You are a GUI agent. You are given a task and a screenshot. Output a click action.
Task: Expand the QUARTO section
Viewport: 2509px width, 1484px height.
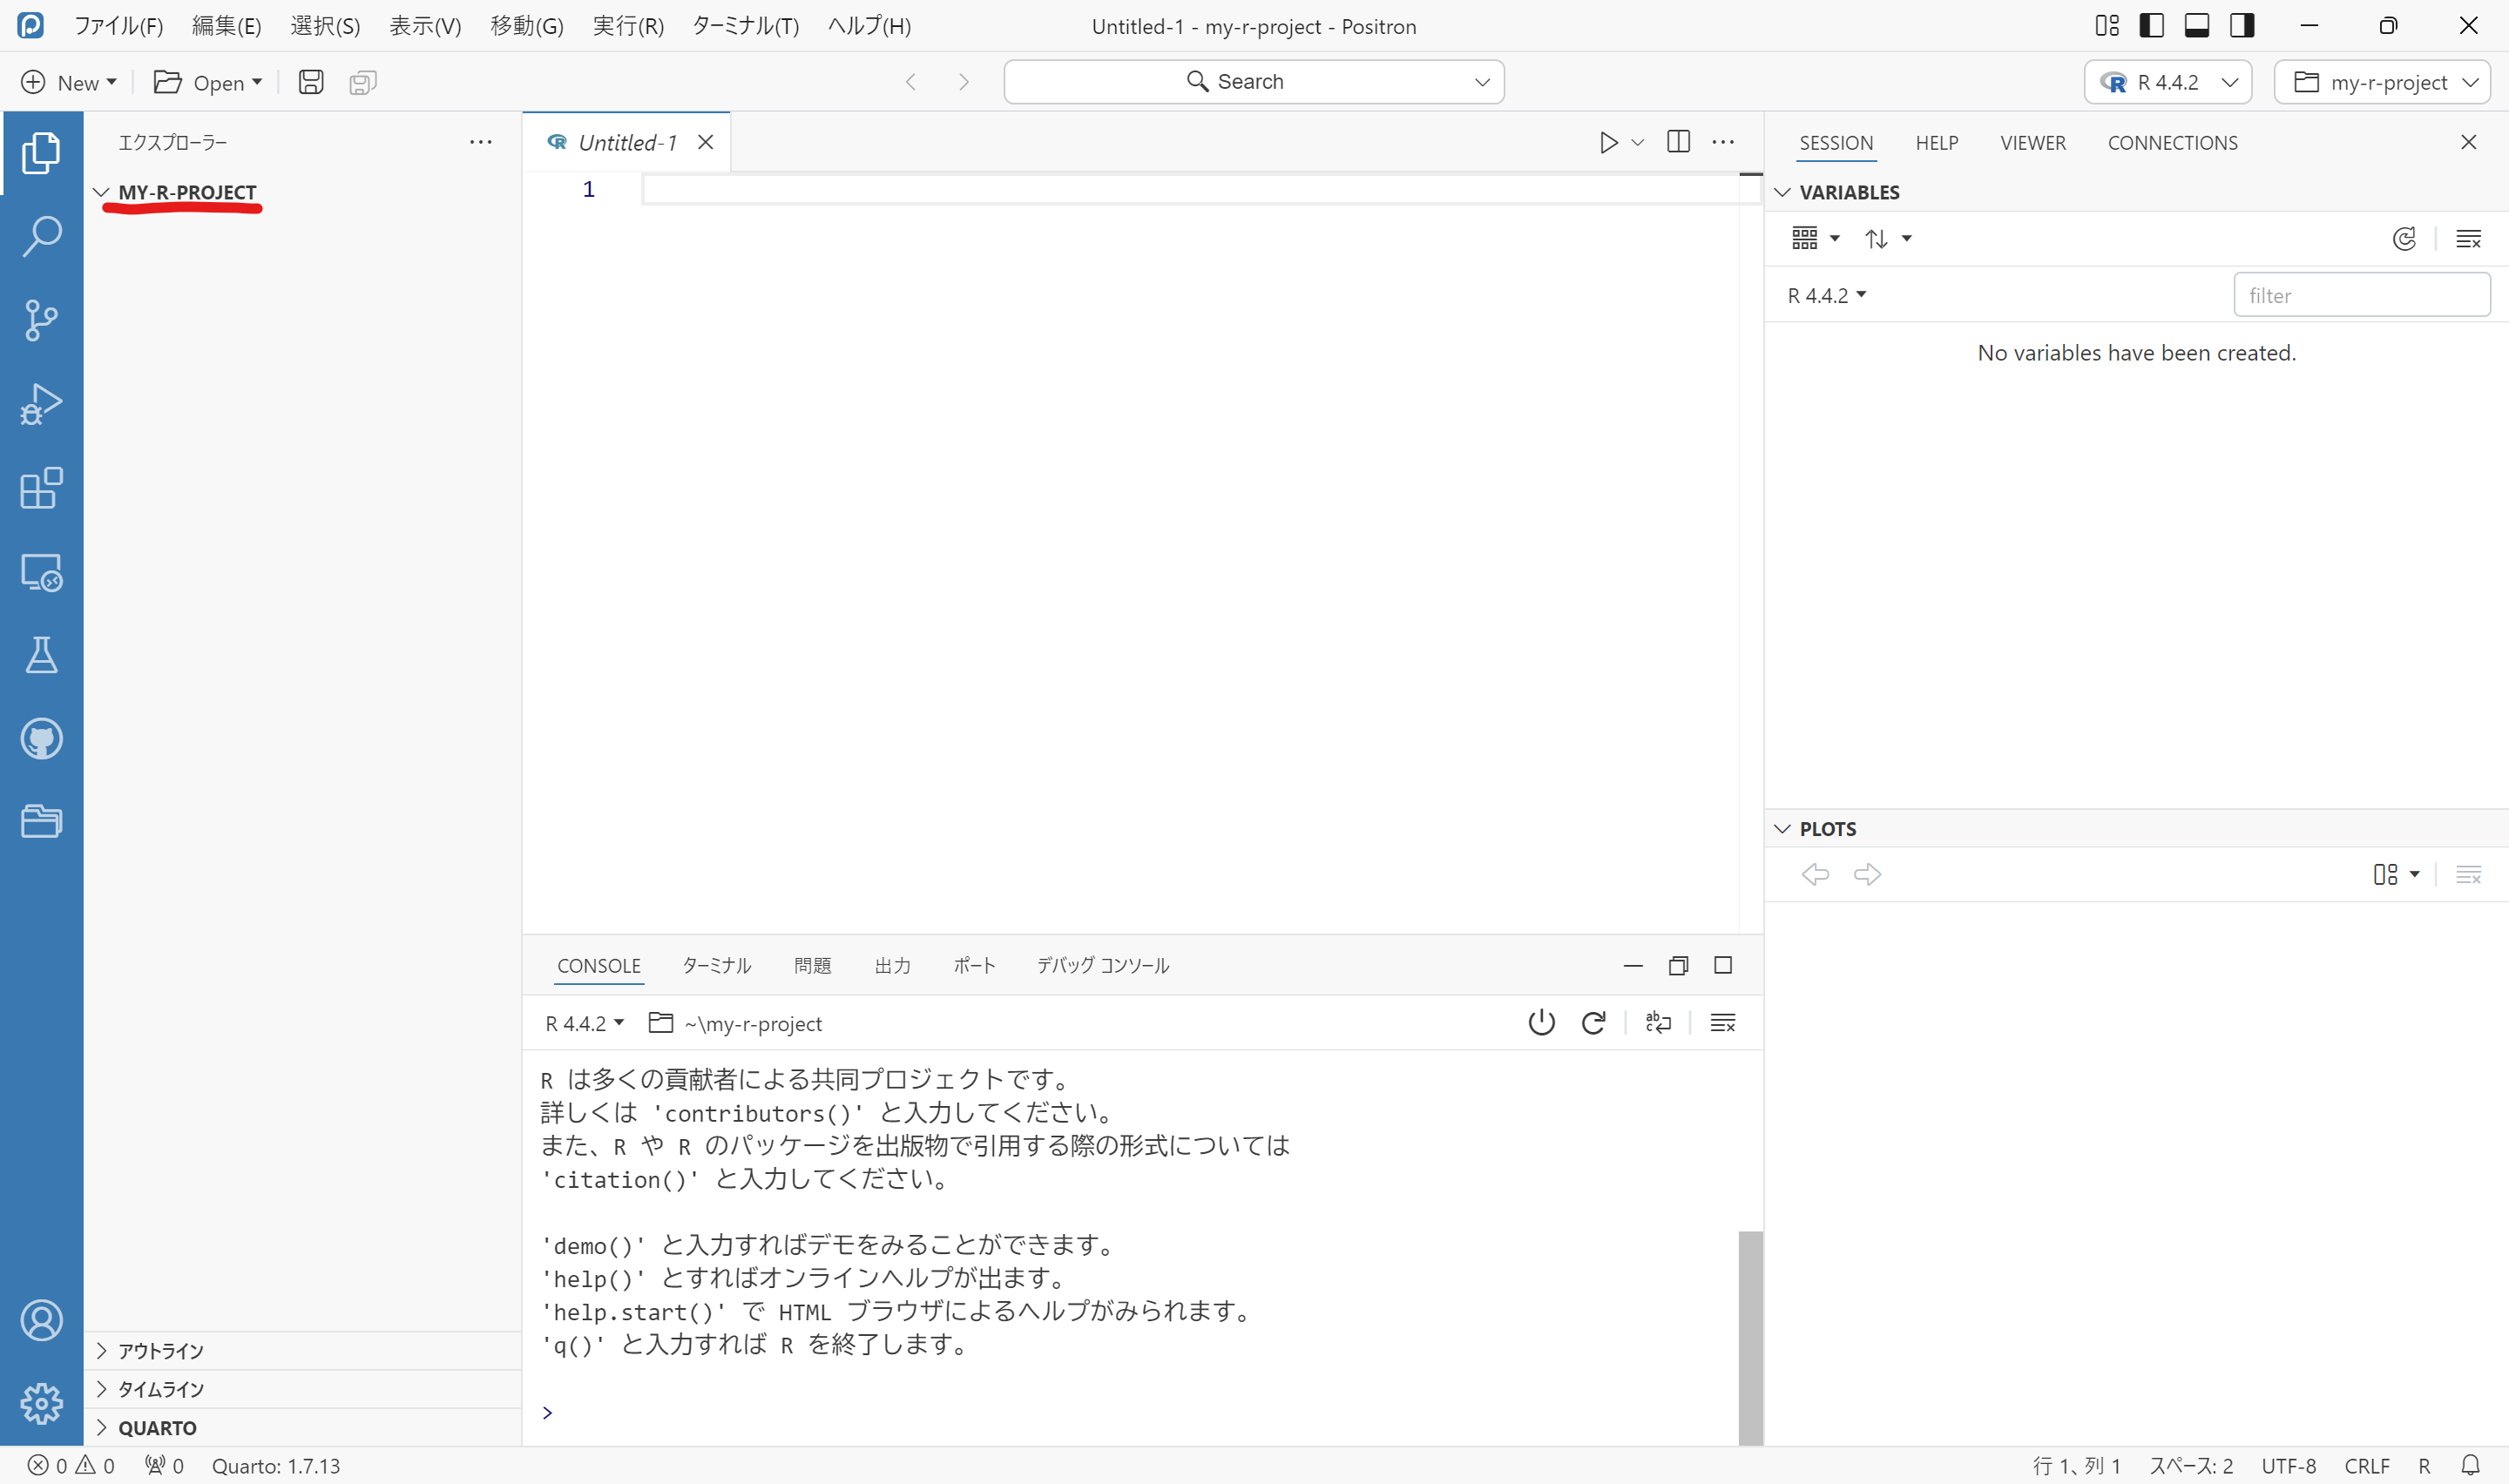click(157, 1428)
